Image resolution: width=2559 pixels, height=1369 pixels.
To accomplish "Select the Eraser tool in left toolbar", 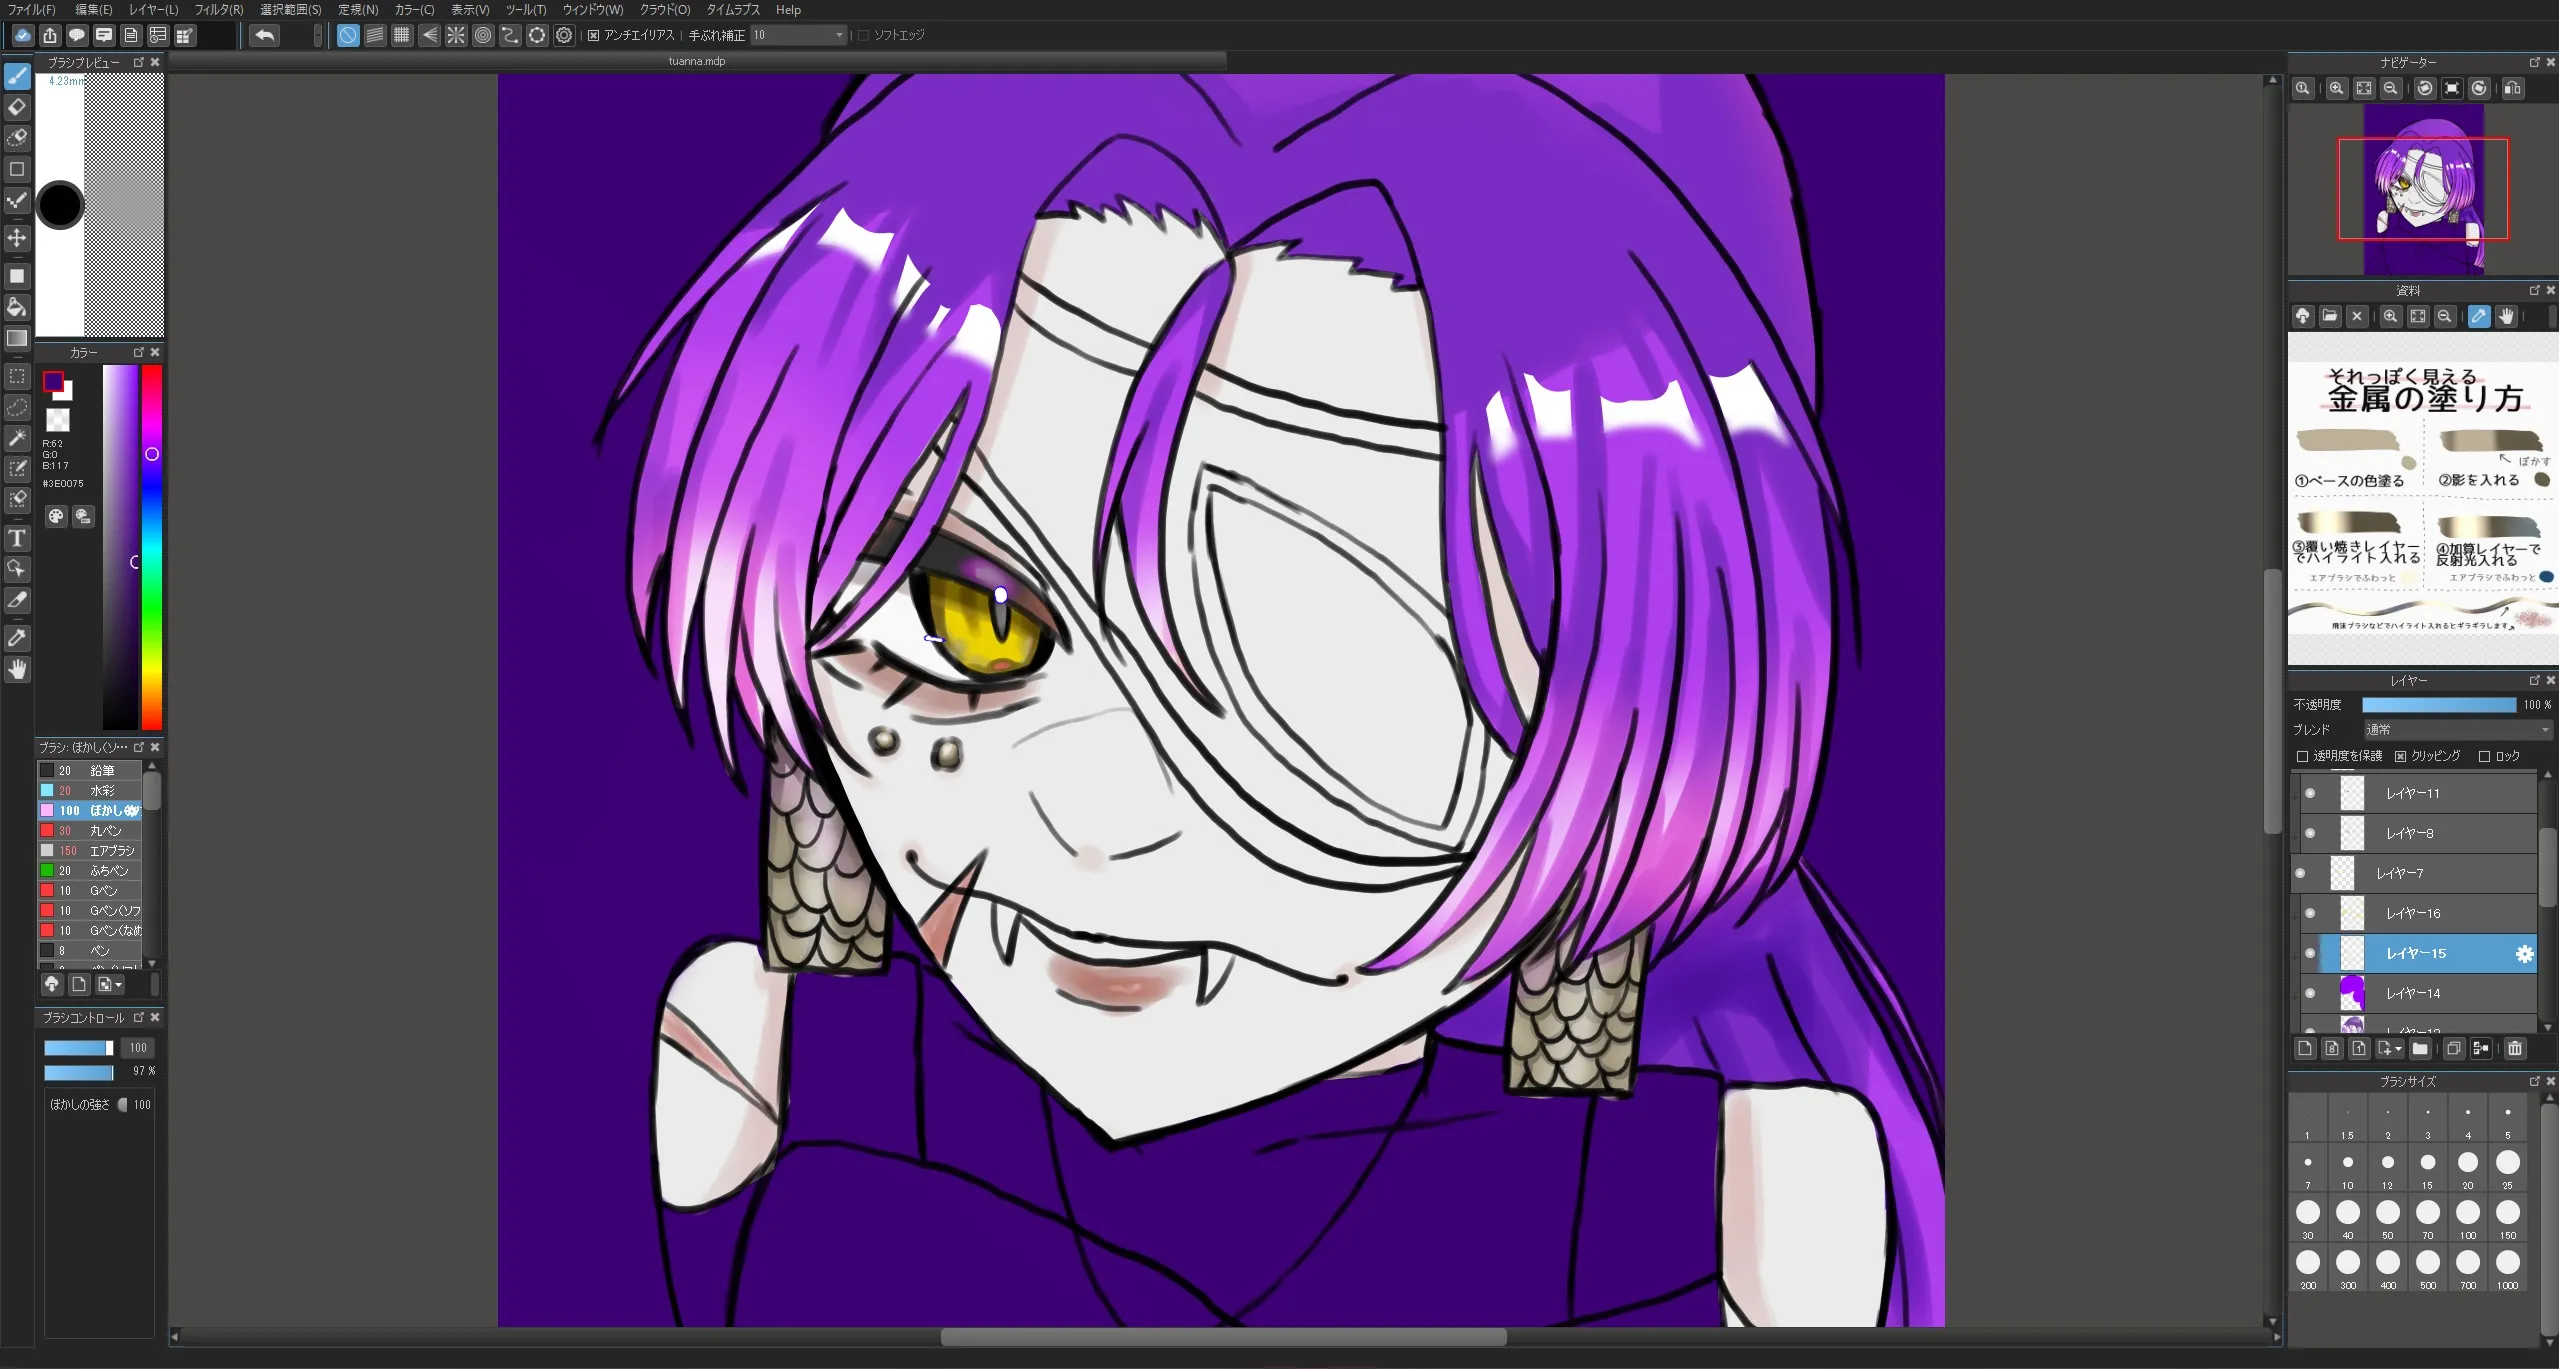I will (x=17, y=107).
